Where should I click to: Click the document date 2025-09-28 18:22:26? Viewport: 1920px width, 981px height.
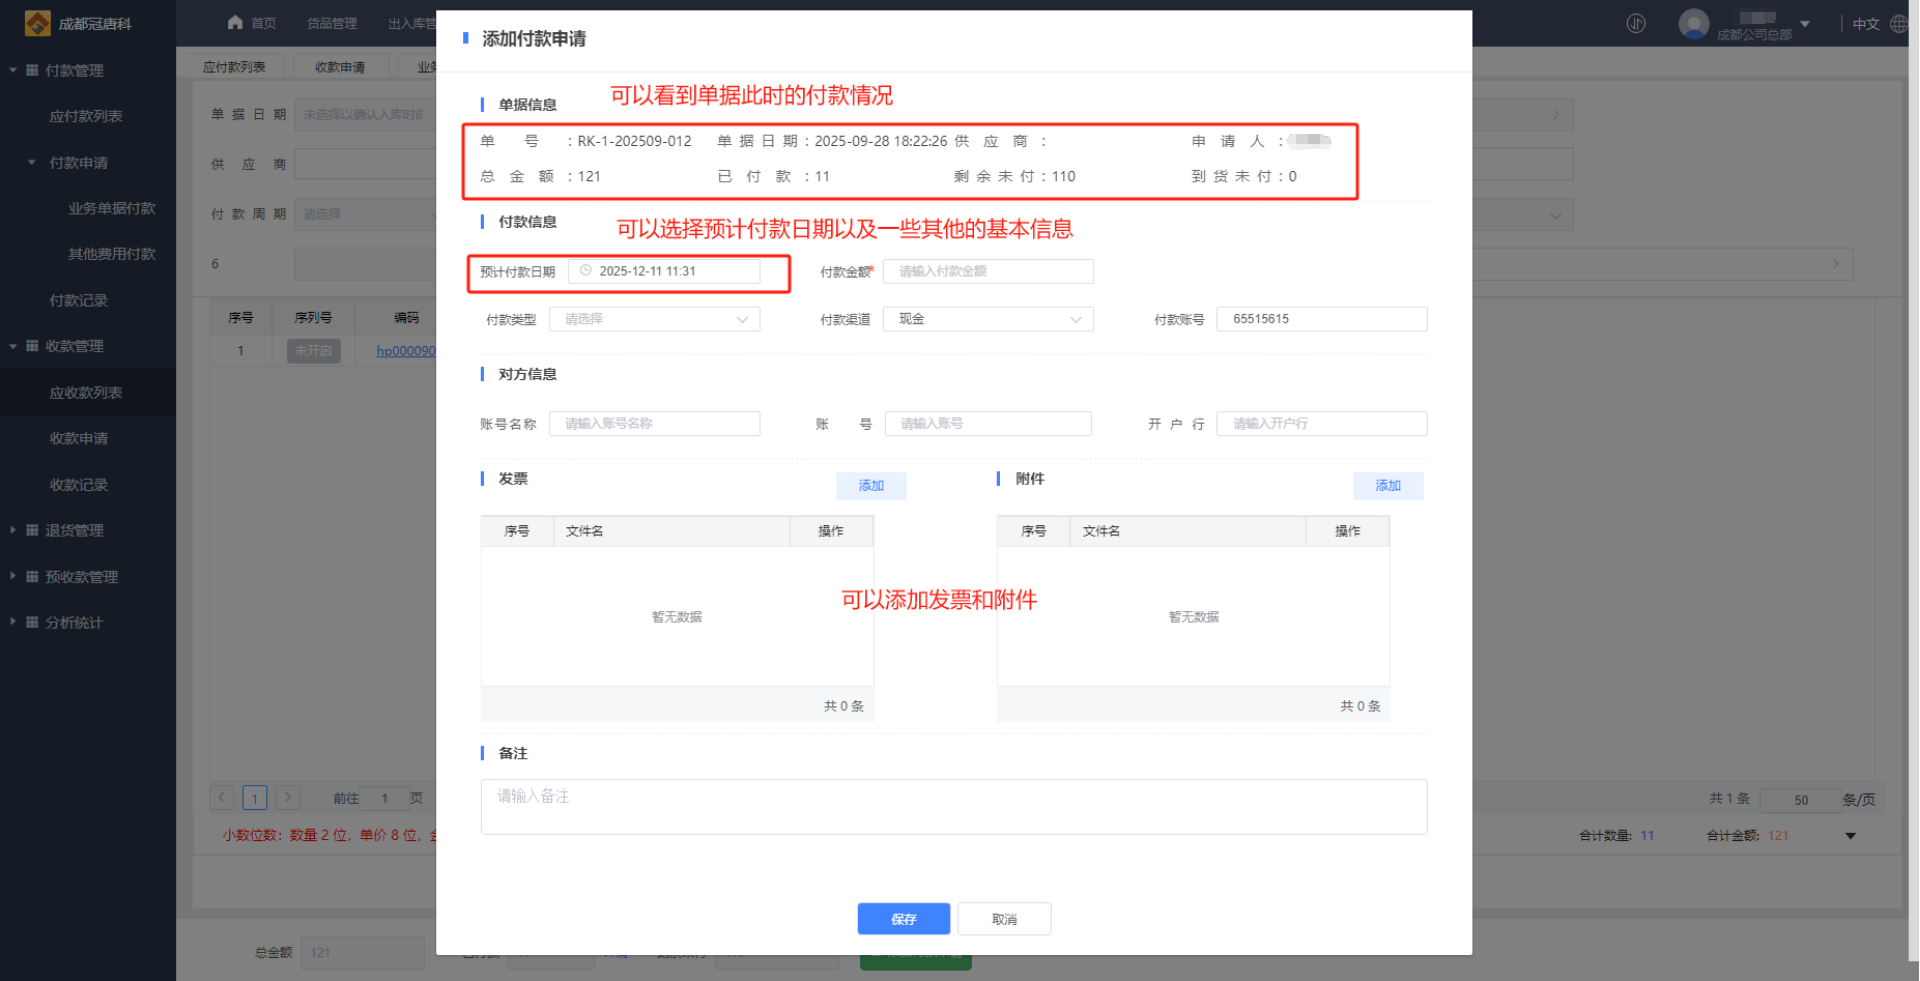tap(881, 141)
